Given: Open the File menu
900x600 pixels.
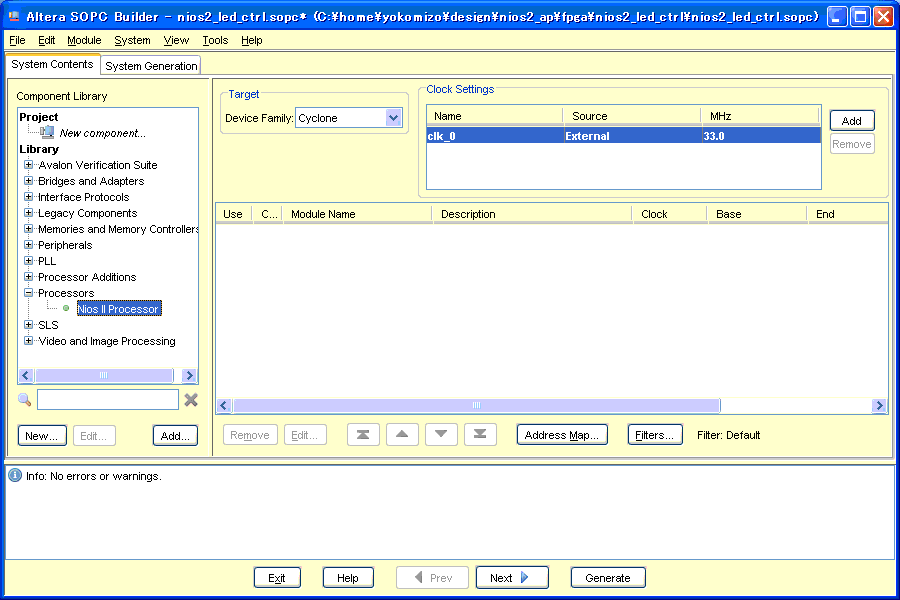Looking at the screenshot, I should point(17,40).
